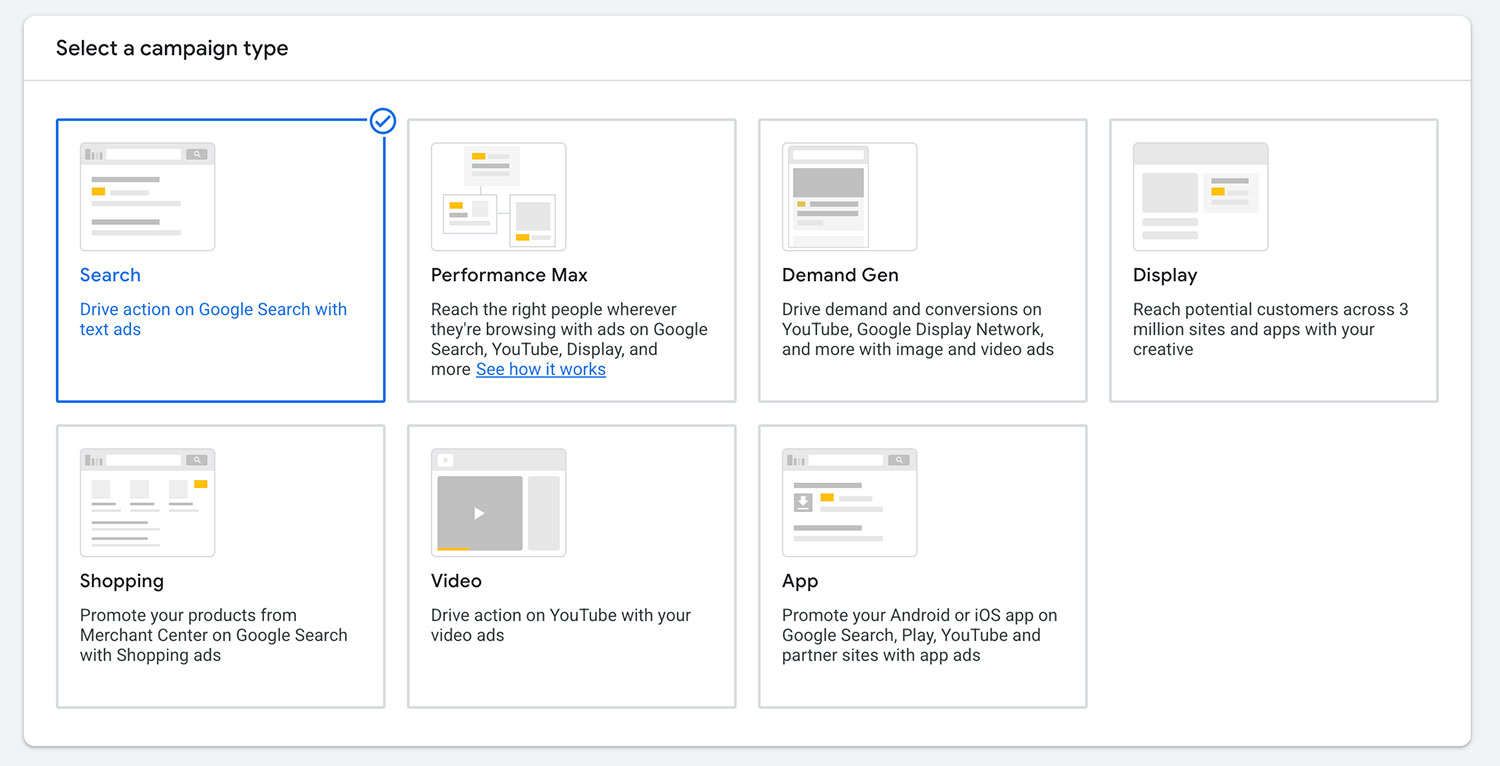1500x766 pixels.
Task: Click the Performance Max thumbnail illustration
Action: click(498, 196)
